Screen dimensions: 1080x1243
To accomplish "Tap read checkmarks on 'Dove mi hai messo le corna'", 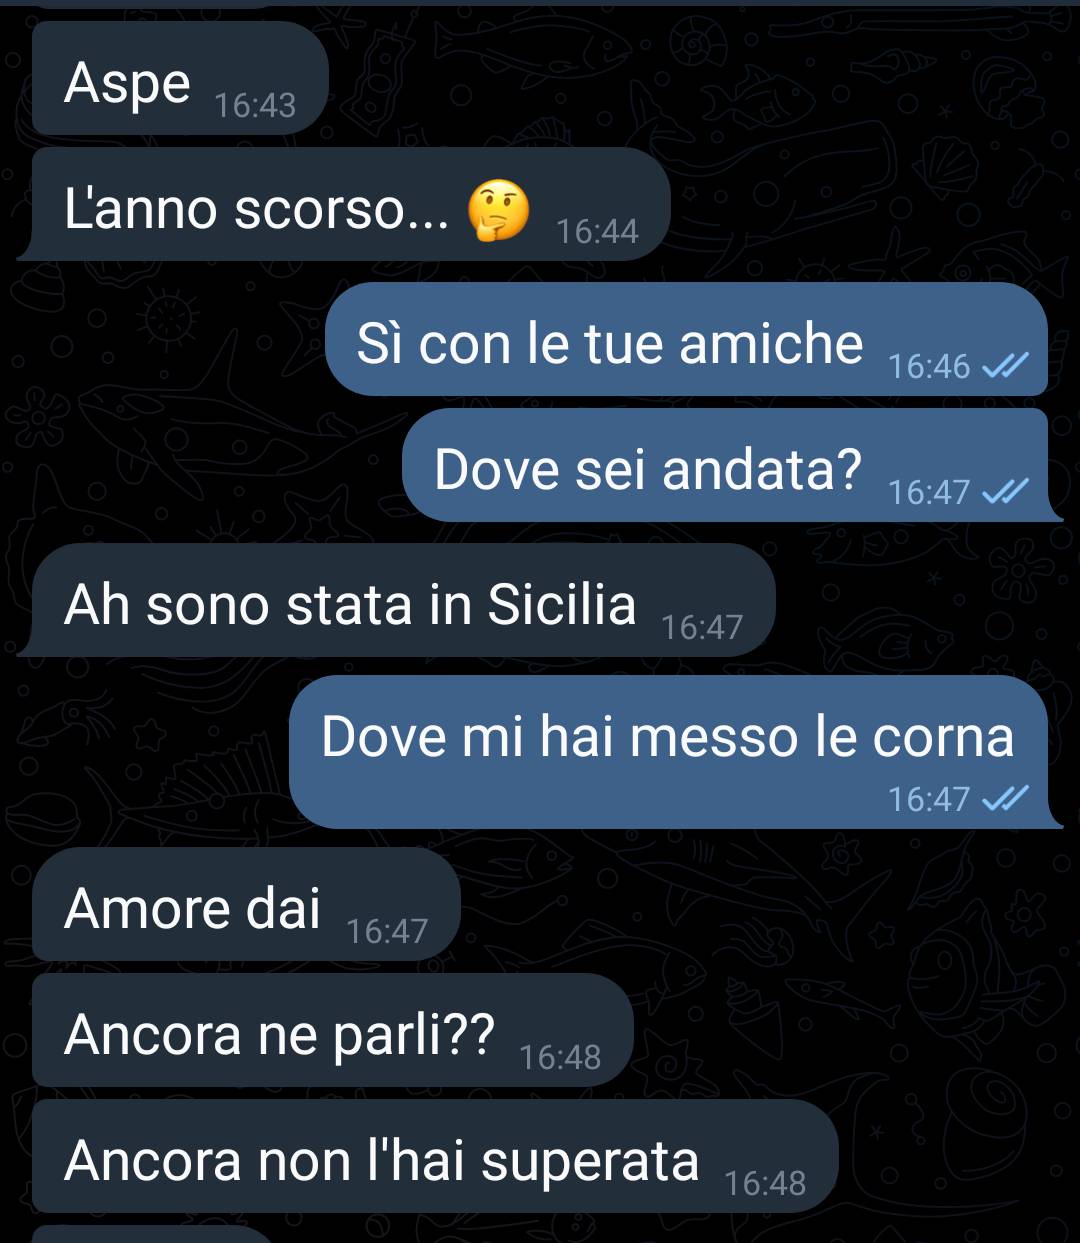I will pyautogui.click(x=1005, y=798).
